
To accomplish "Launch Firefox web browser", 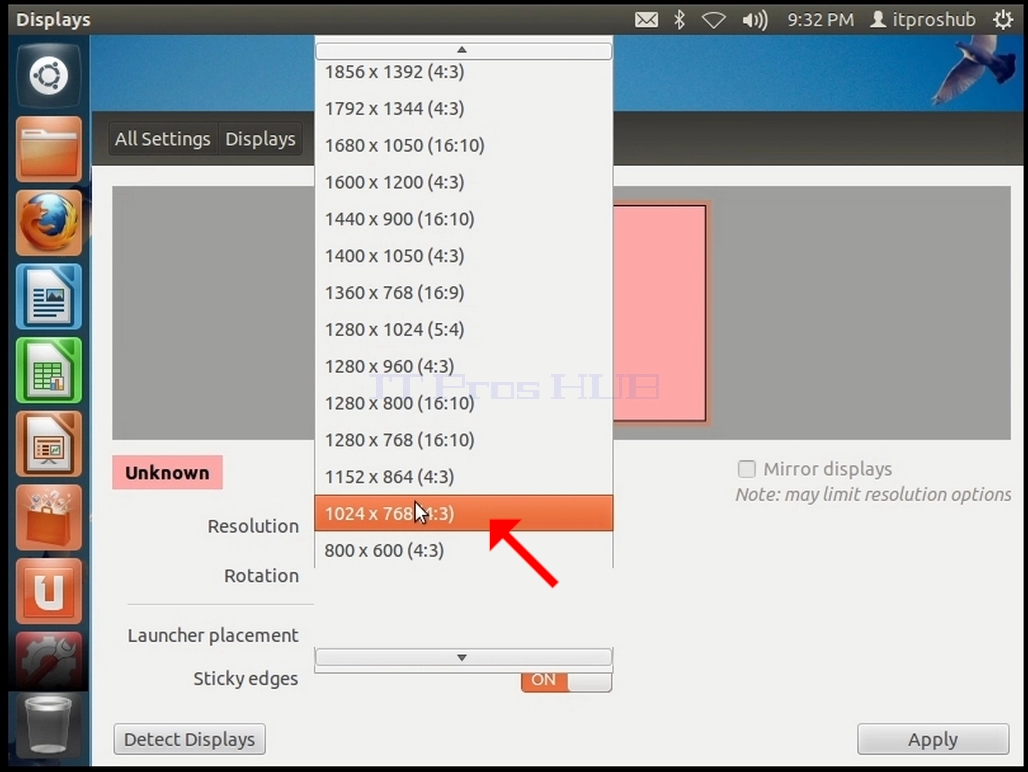I will (49, 223).
